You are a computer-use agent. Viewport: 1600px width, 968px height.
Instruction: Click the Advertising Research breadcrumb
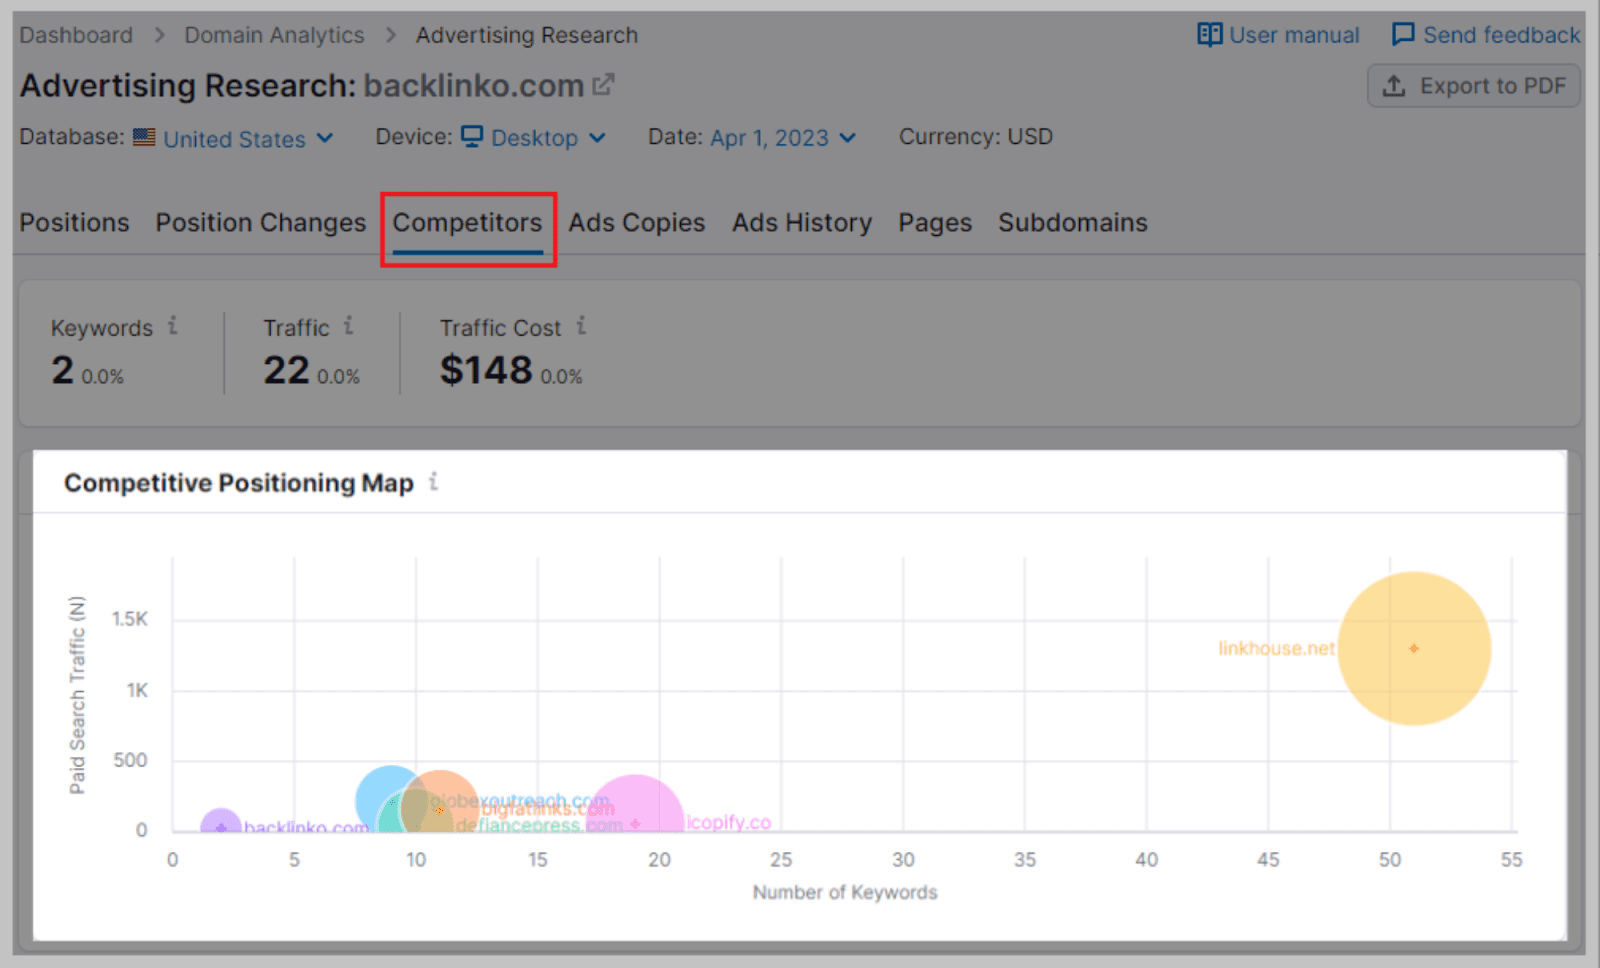[x=527, y=35]
